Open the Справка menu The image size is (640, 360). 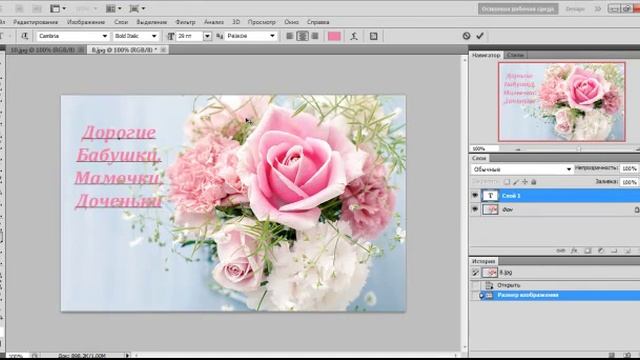click(318, 22)
